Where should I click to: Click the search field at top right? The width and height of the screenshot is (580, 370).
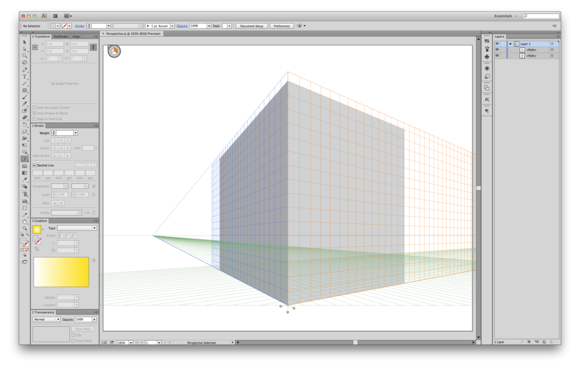[x=541, y=16]
